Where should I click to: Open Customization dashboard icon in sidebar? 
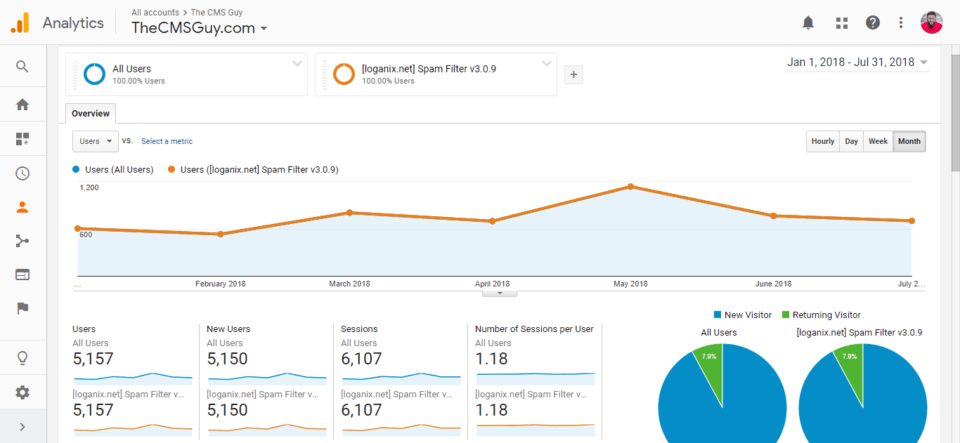pos(23,139)
